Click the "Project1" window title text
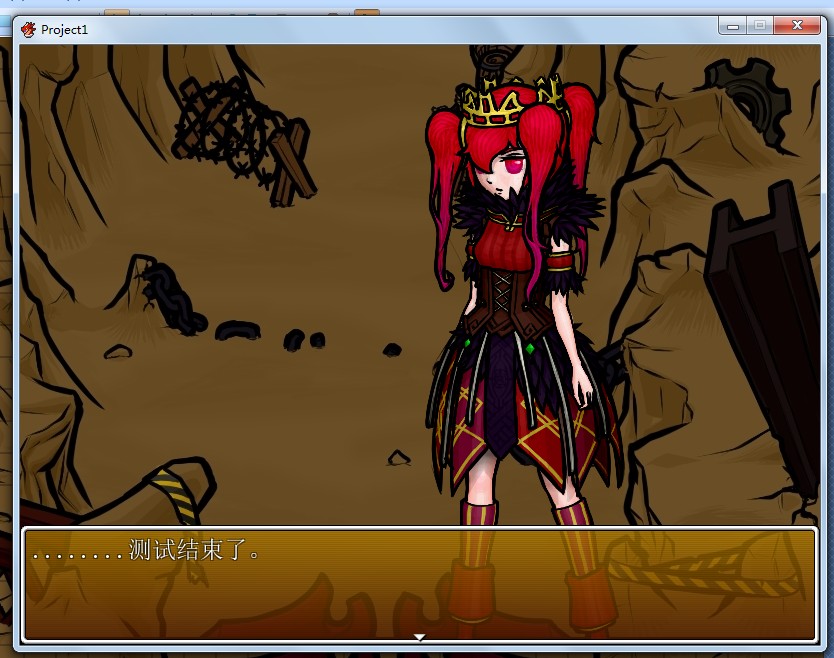834x658 pixels. [64, 30]
